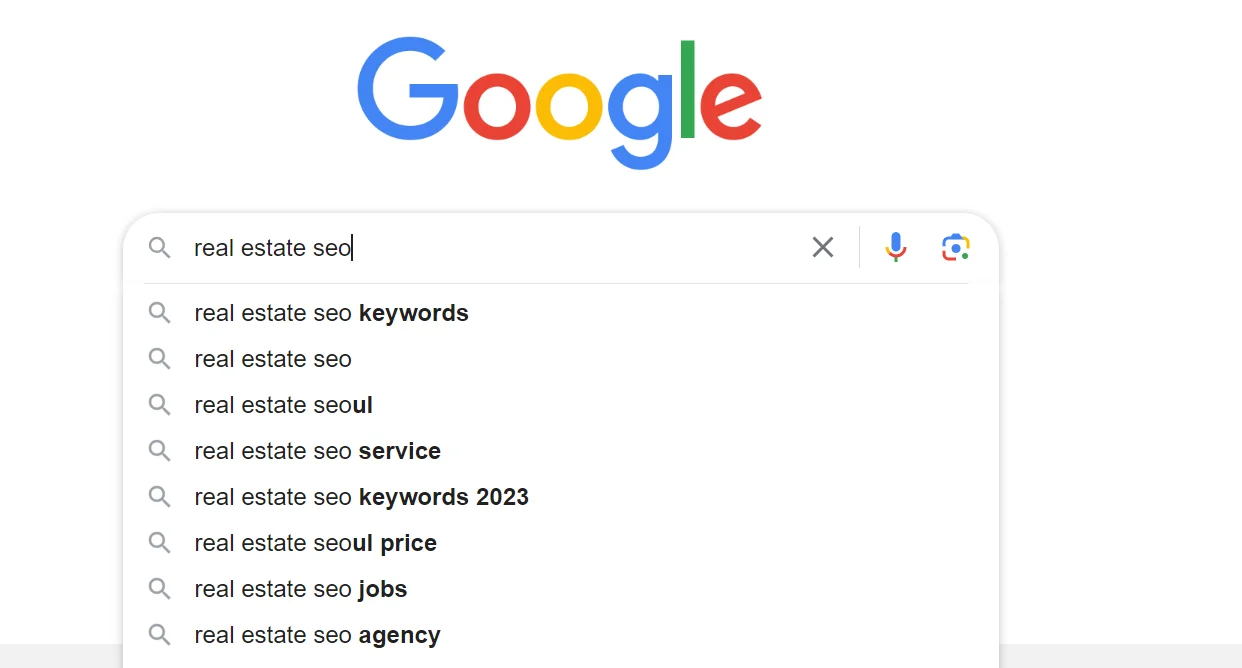Screen dimensions: 1242x668
Task: Pick the 'real estate seoul' suggestion
Action: pyautogui.click(x=283, y=405)
